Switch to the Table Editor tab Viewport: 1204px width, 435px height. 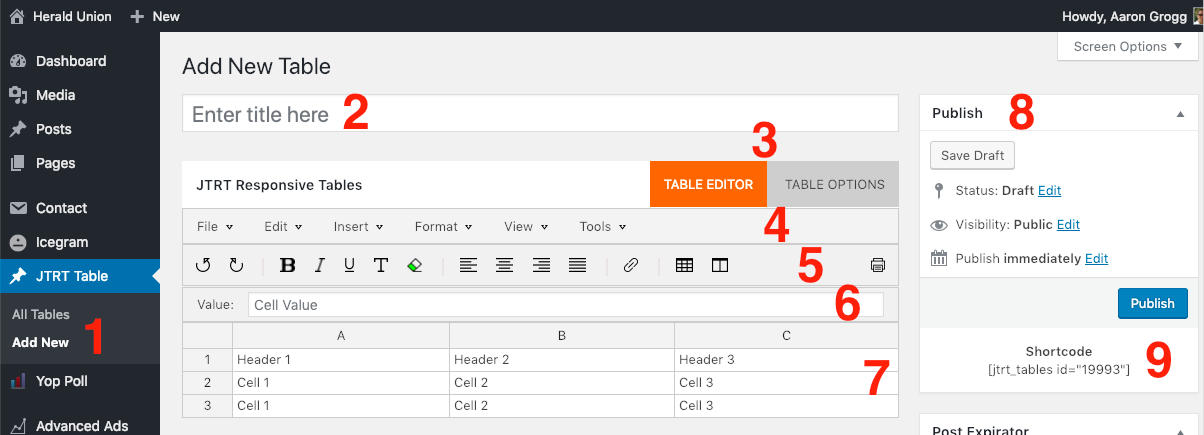click(x=708, y=184)
